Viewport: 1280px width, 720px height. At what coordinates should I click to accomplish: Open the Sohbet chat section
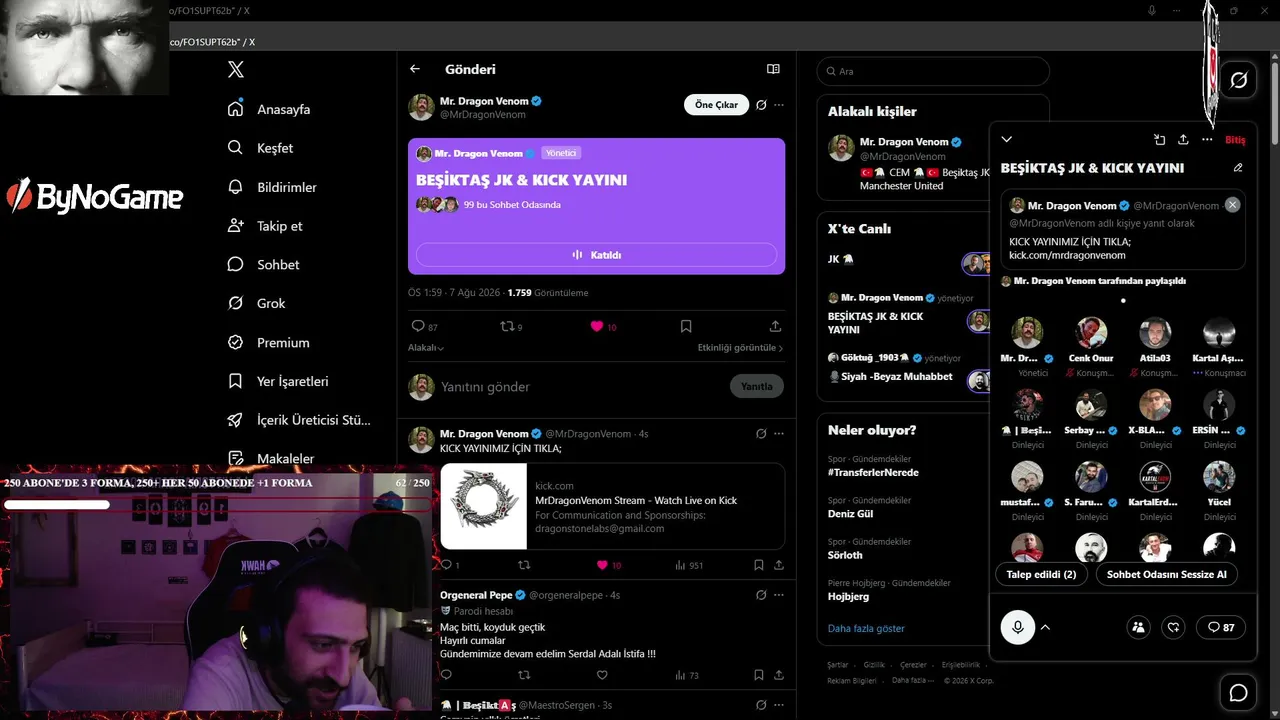pos(263,265)
